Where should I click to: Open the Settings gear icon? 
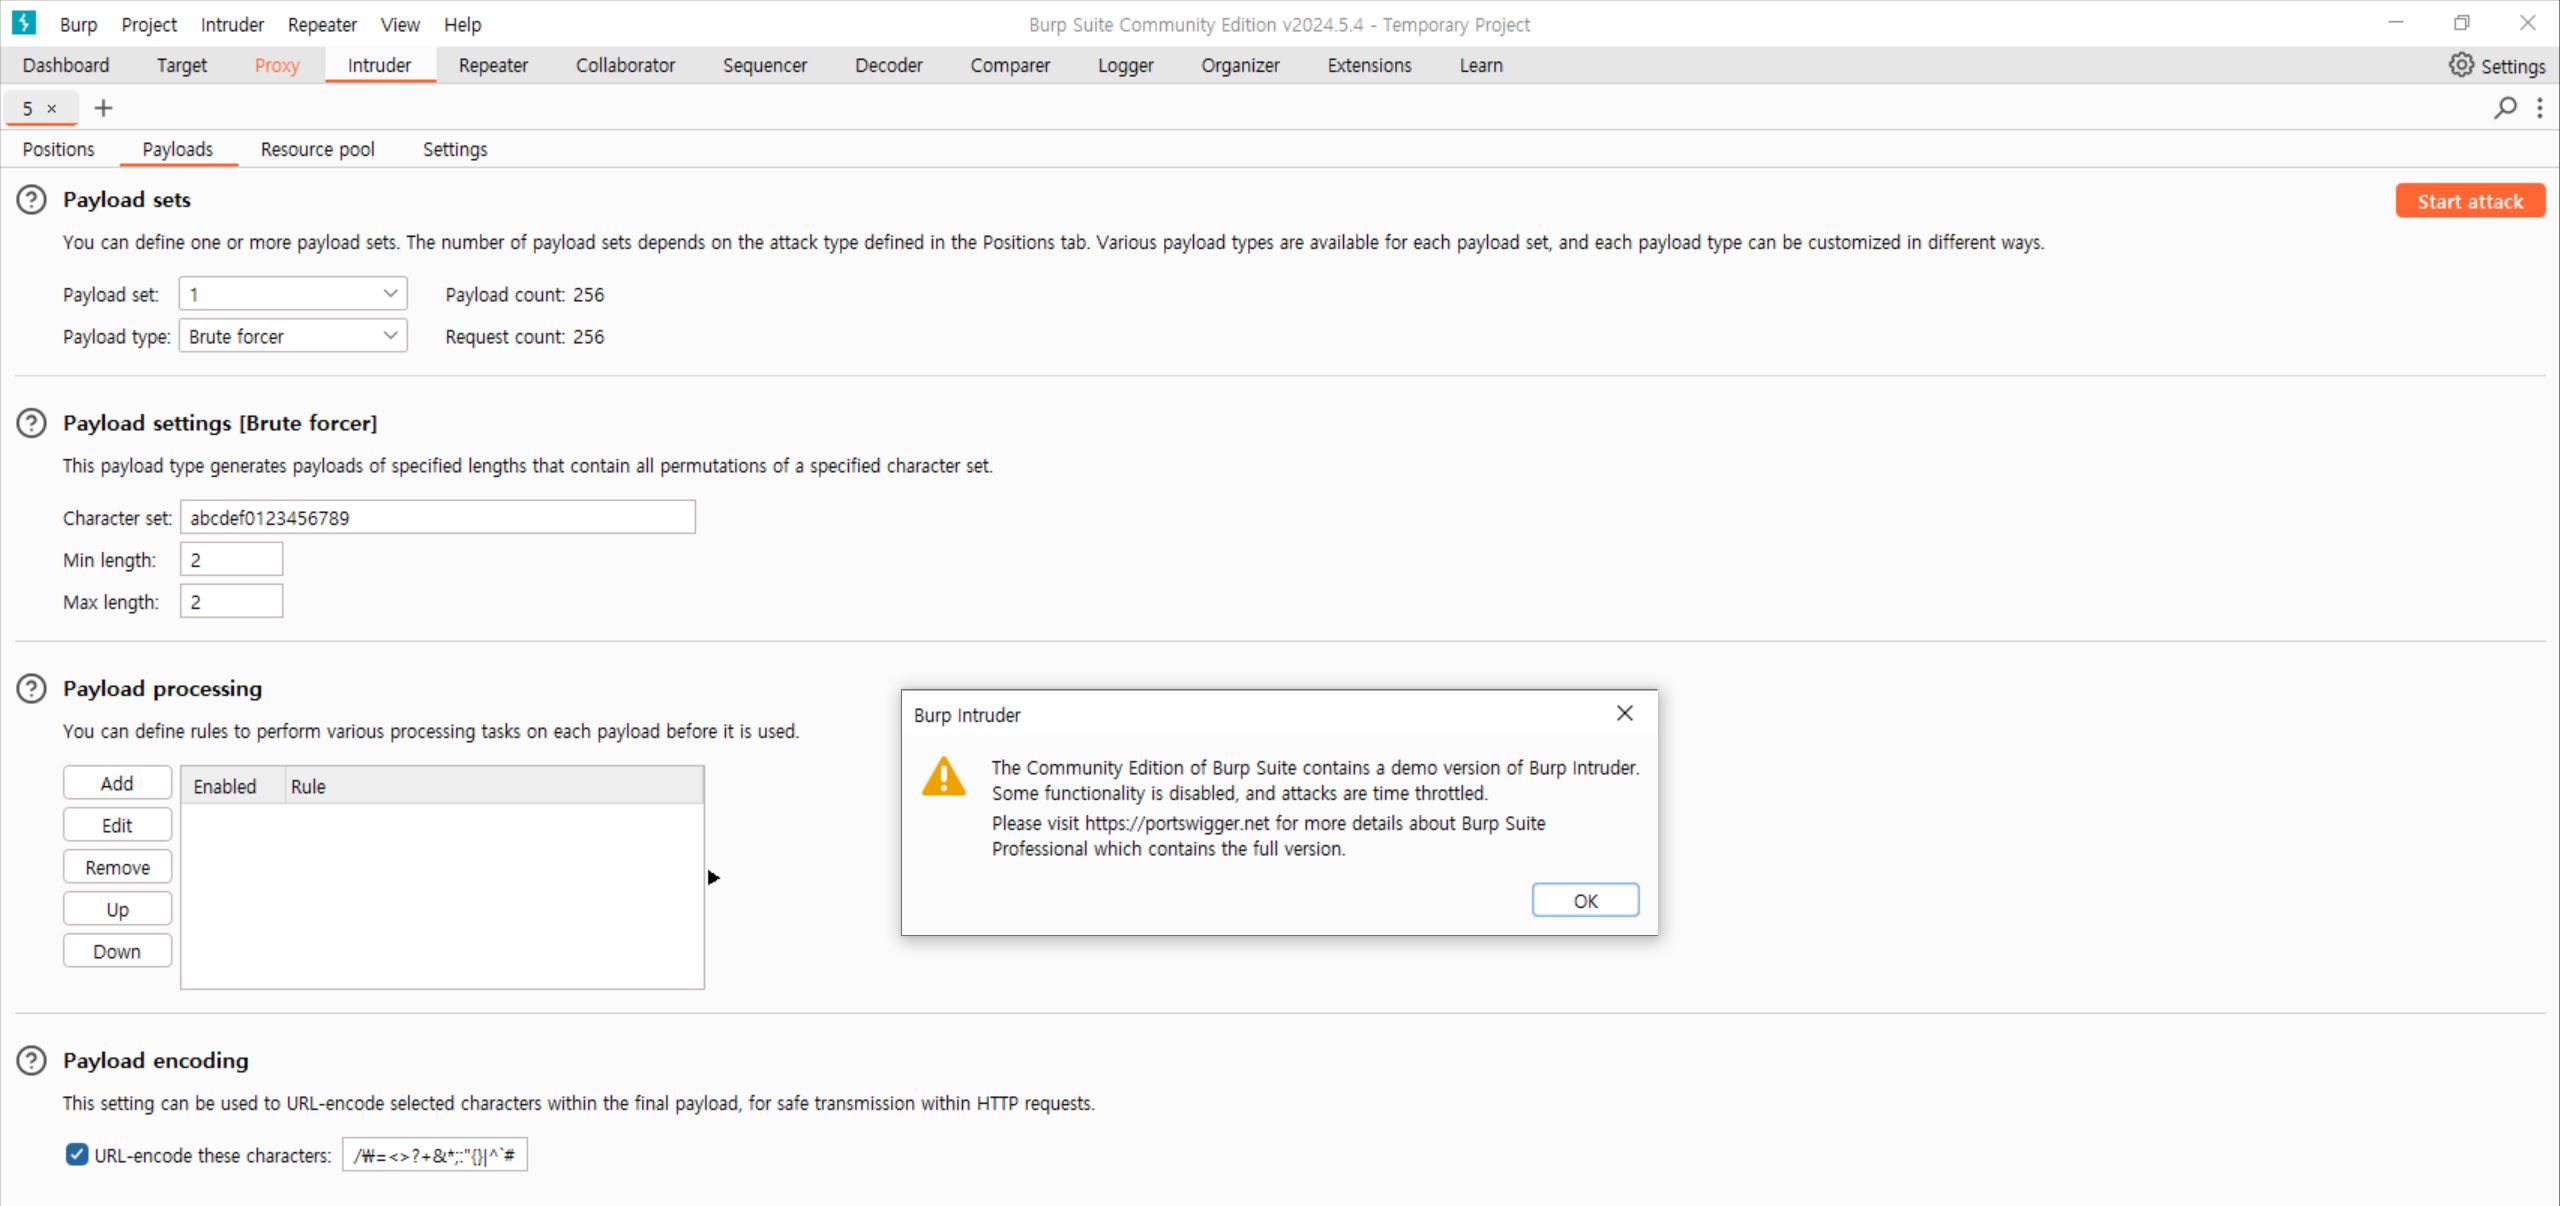[x=2461, y=65]
